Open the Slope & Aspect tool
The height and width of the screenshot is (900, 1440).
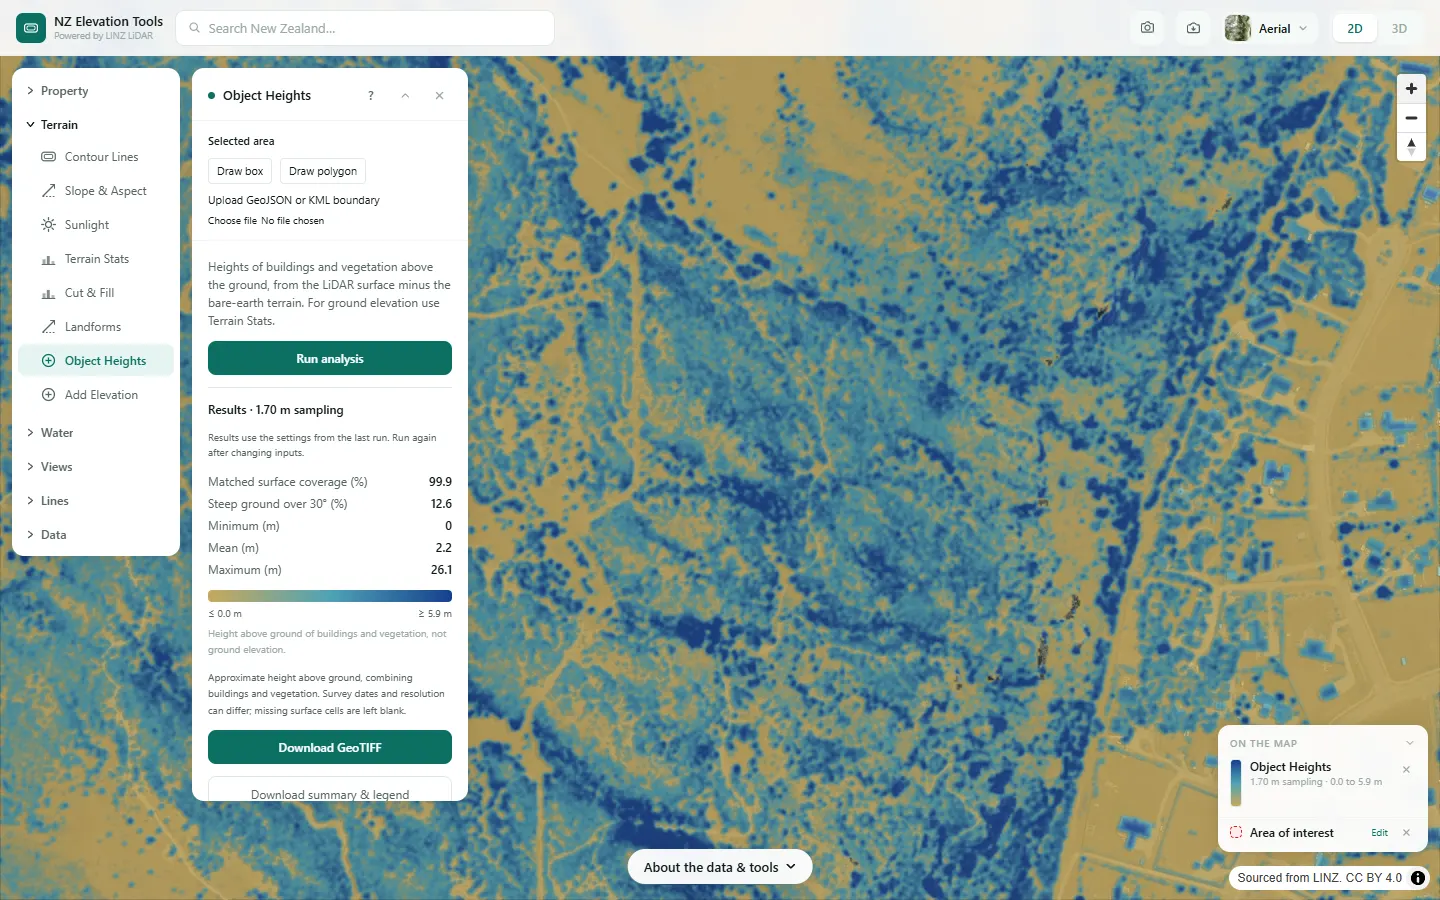96,191
